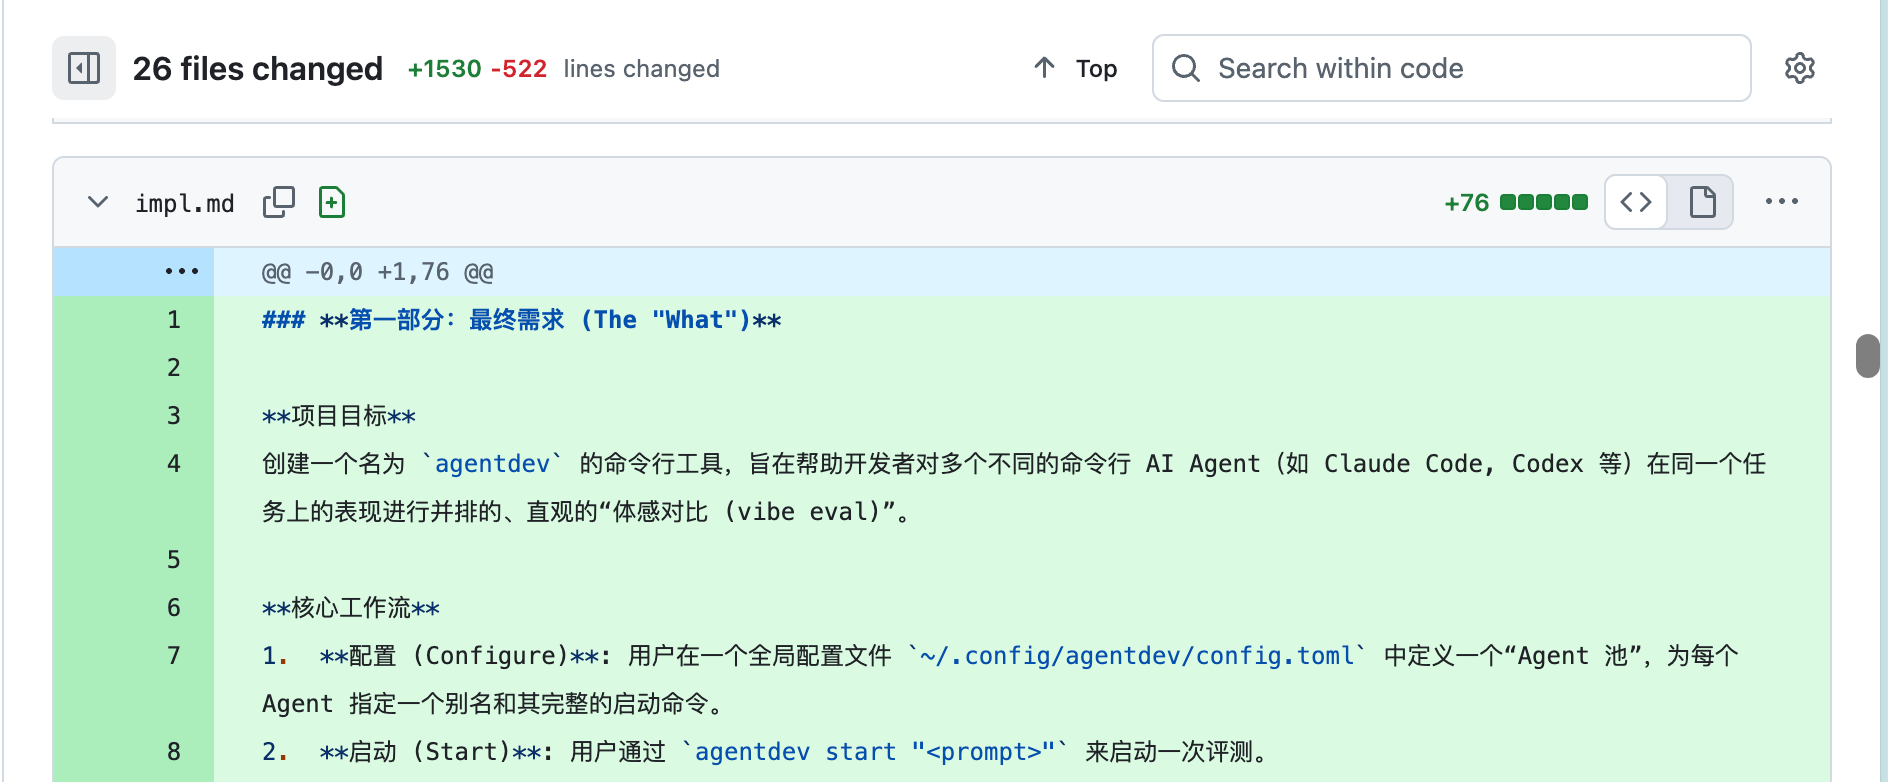The width and height of the screenshot is (1888, 782).
Task: Click inside the Search within code field
Action: (1400, 68)
